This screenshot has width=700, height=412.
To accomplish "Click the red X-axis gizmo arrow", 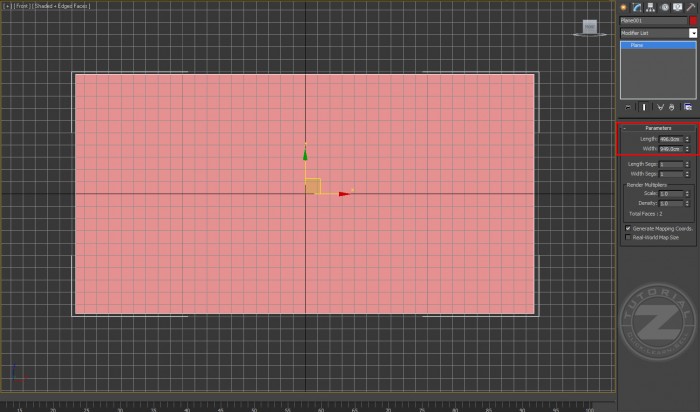I will tap(343, 194).
